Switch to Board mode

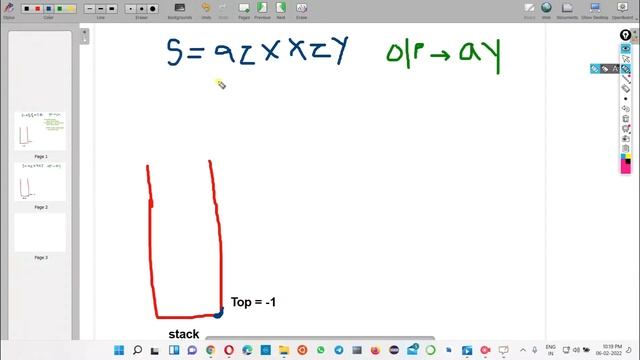click(x=529, y=10)
